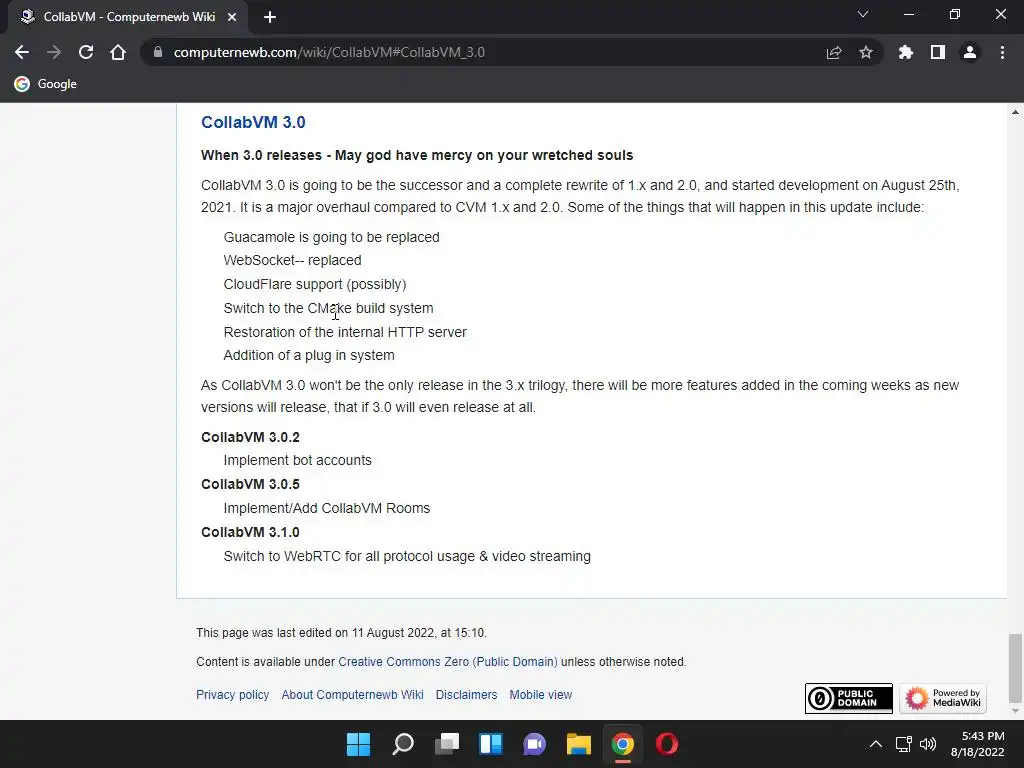Open Task View on the taskbar
The image size is (1024, 768).
[x=447, y=744]
